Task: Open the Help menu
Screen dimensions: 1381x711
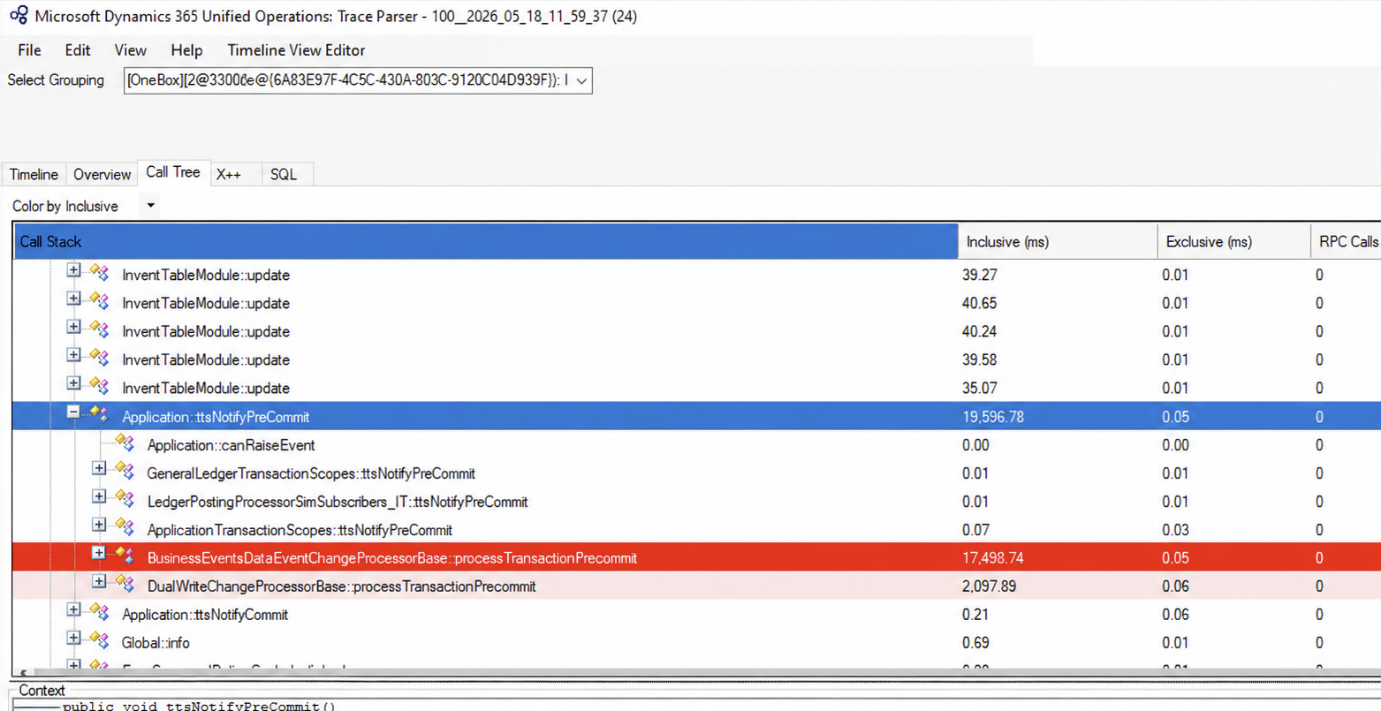Action: tap(186, 50)
